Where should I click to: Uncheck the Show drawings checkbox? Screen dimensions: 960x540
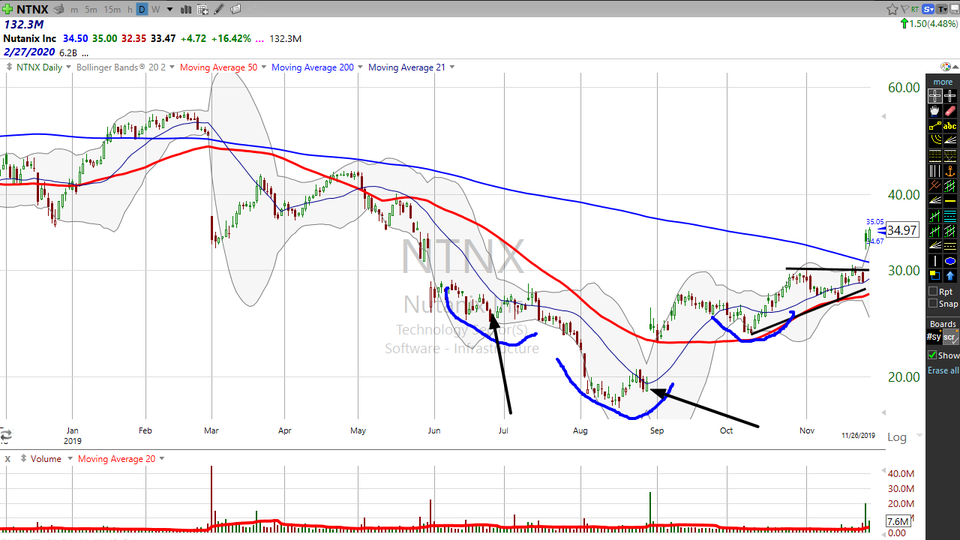click(932, 354)
